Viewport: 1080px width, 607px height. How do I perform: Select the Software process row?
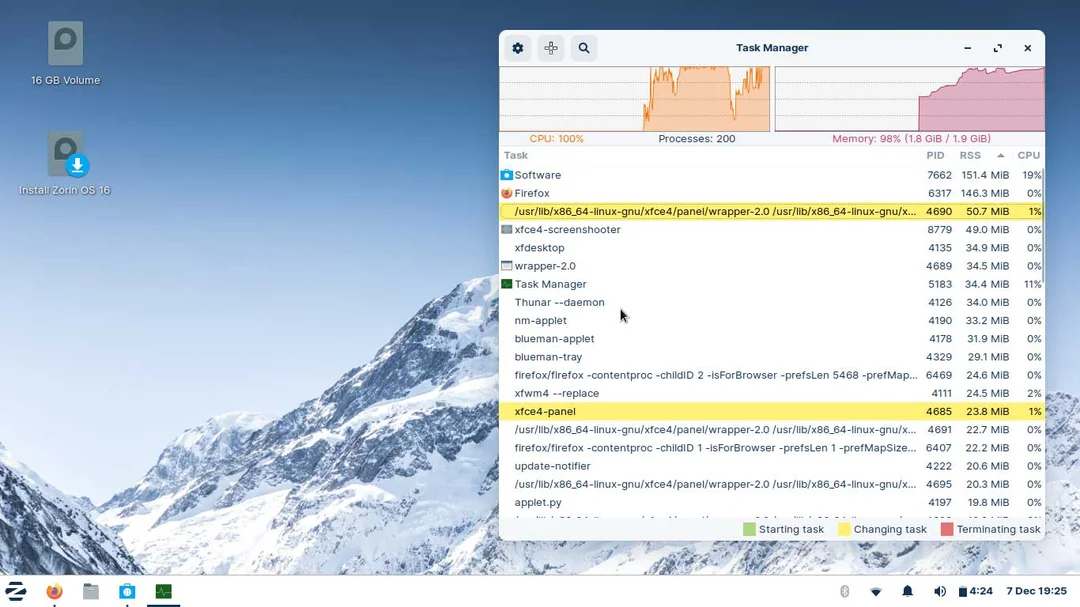[x=771, y=175]
